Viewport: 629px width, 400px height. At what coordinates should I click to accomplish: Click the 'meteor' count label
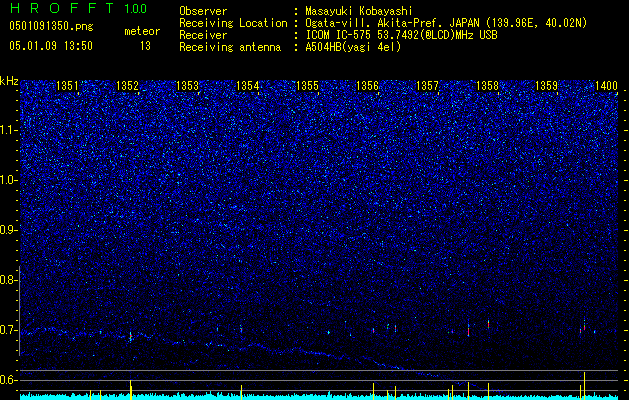coord(142,31)
